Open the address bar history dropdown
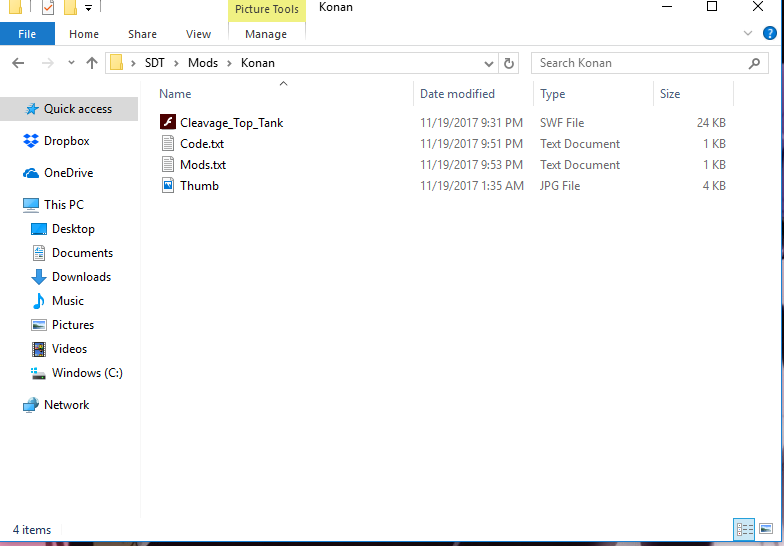 489,63
